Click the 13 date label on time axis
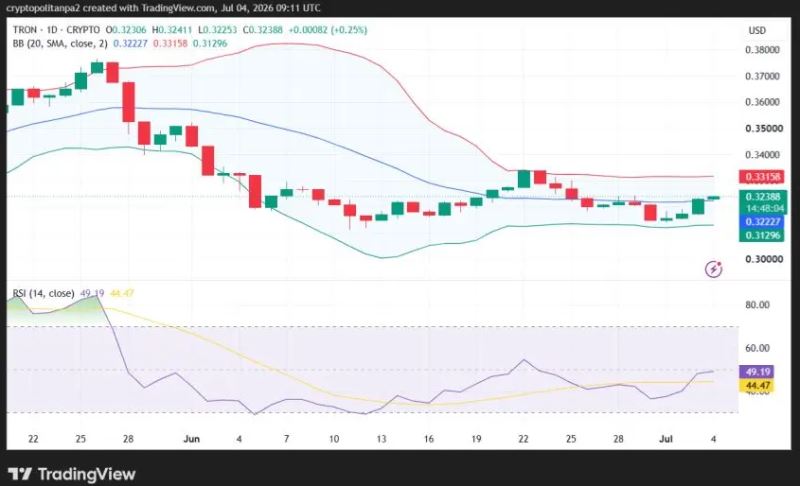This screenshot has width=800, height=486. tap(381, 439)
